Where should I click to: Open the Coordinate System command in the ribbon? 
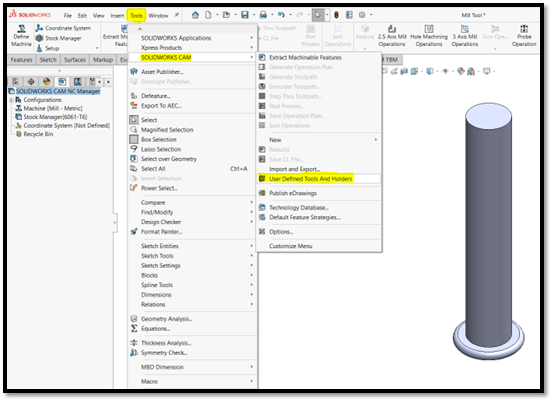[63, 28]
